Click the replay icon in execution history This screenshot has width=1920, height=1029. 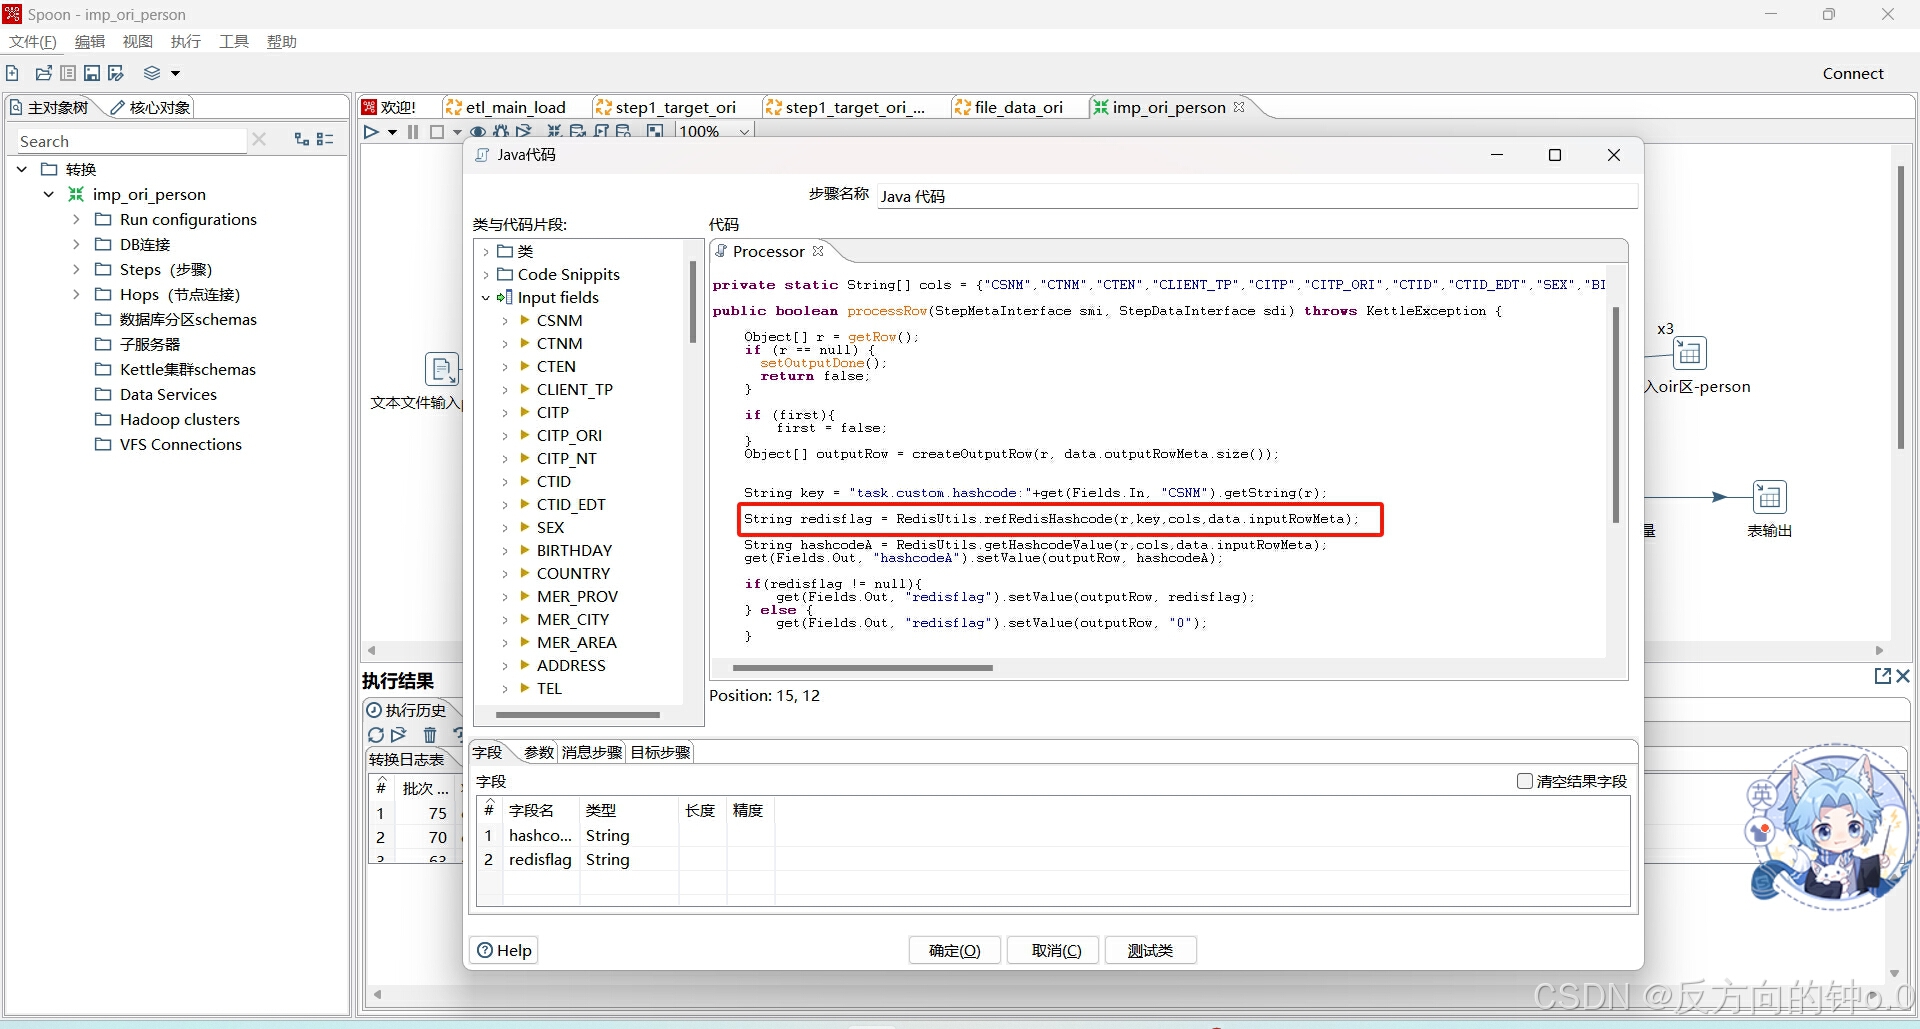(x=399, y=734)
